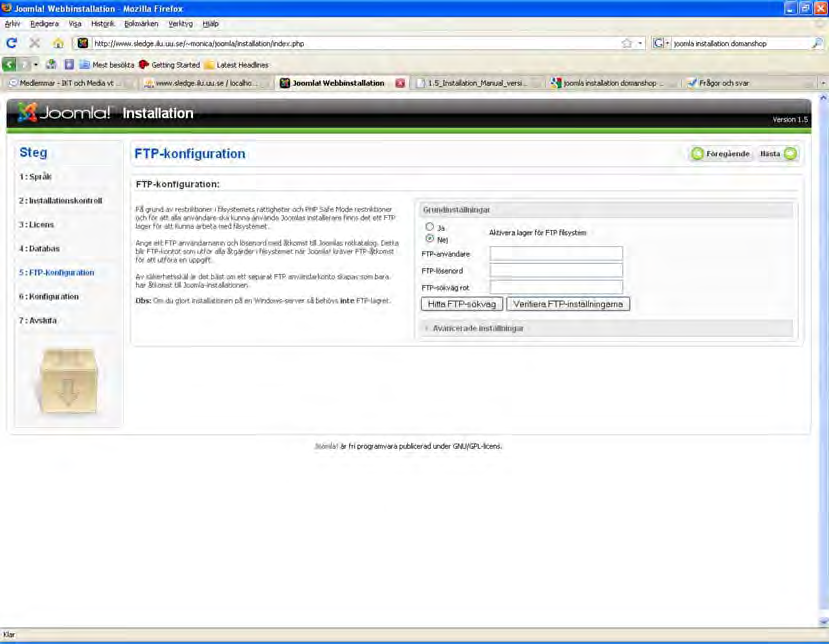Click Verifiera FTP-inställningarna button
This screenshot has height=644, width=829.
click(x=568, y=304)
